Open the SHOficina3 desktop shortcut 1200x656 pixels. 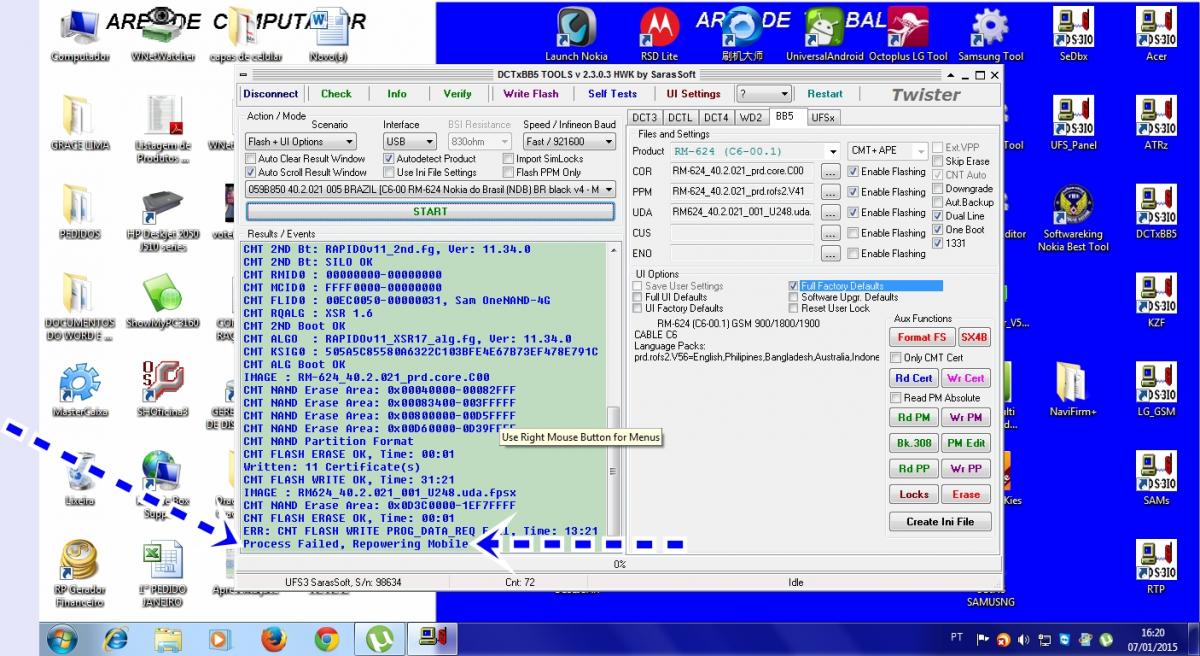point(161,389)
